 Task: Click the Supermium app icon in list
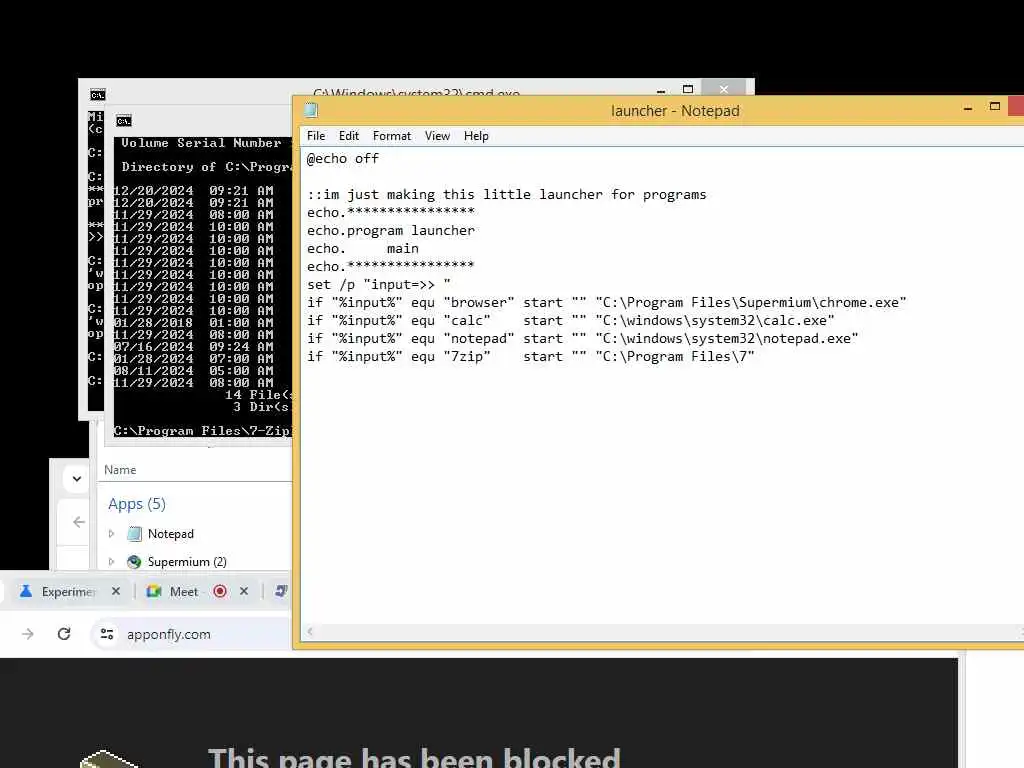[x=134, y=562]
